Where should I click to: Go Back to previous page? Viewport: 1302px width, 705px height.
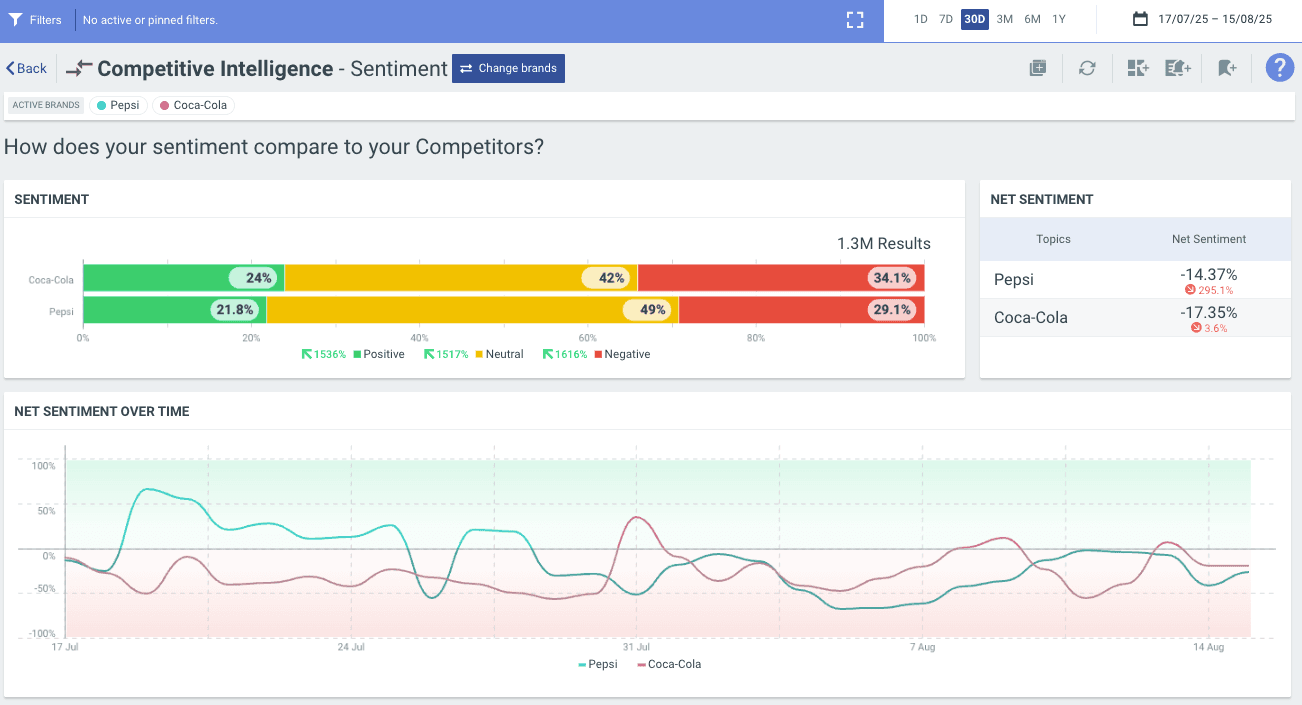pos(27,68)
